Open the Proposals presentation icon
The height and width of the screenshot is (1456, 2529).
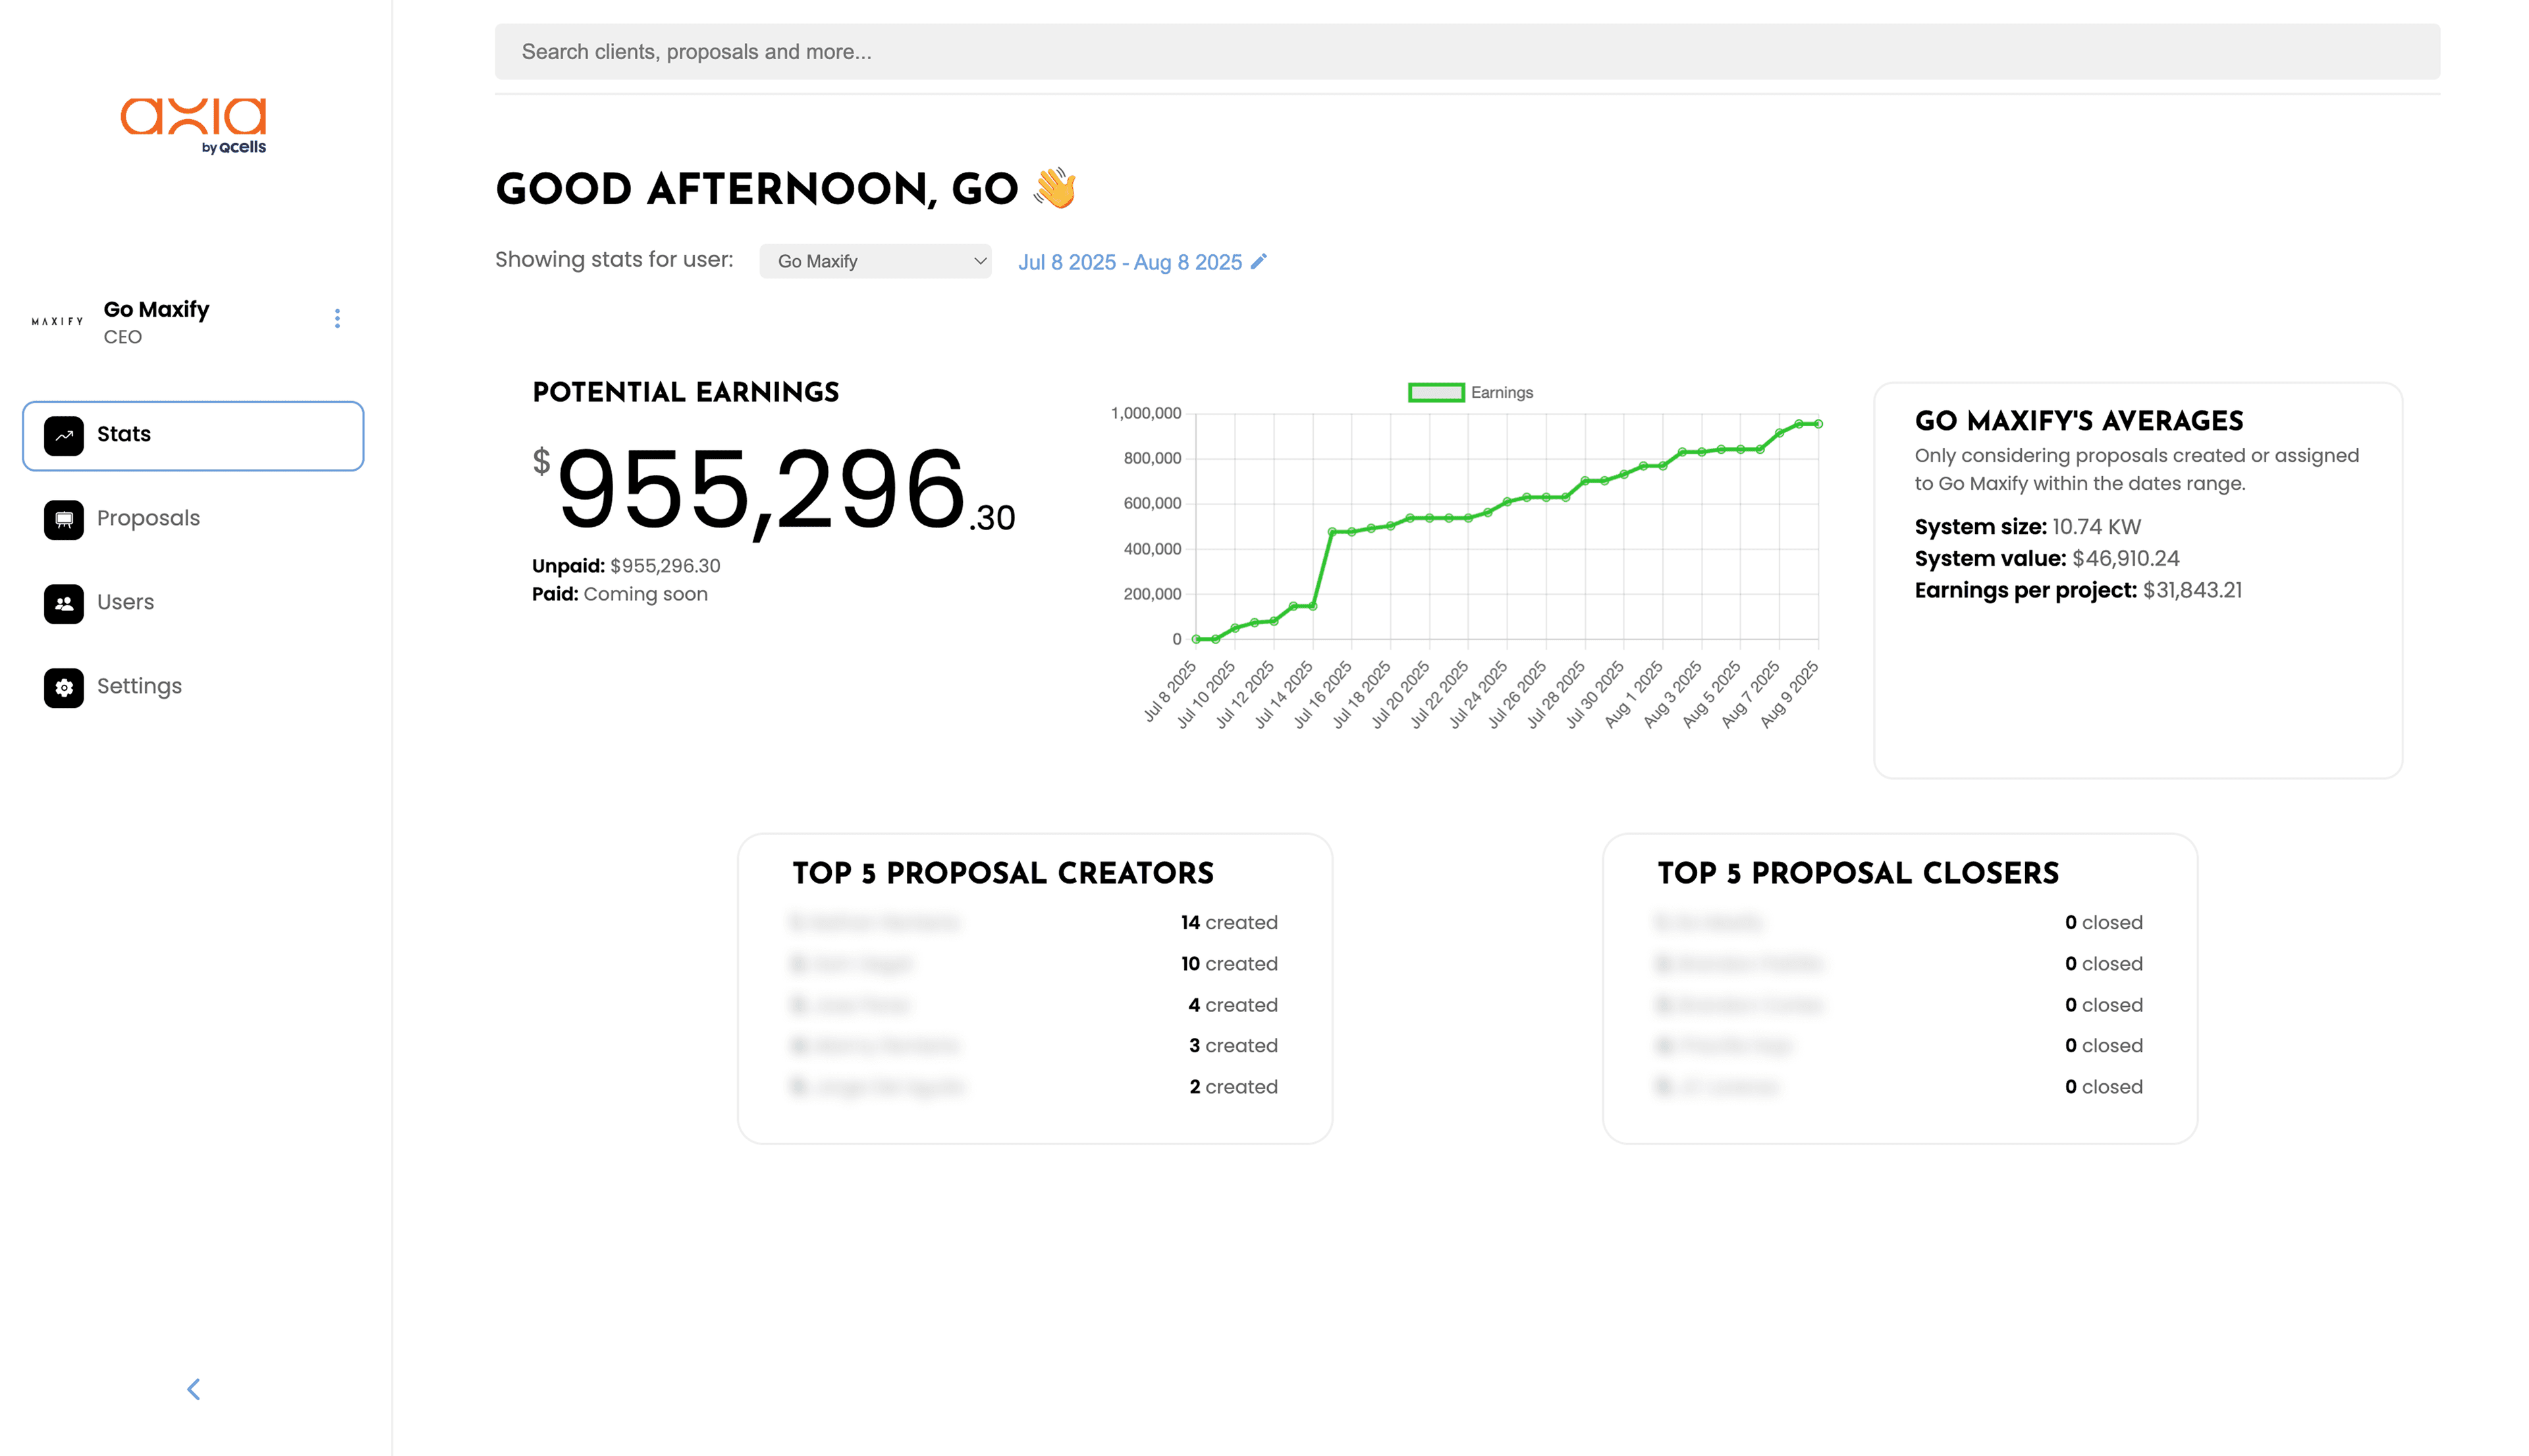[64, 520]
